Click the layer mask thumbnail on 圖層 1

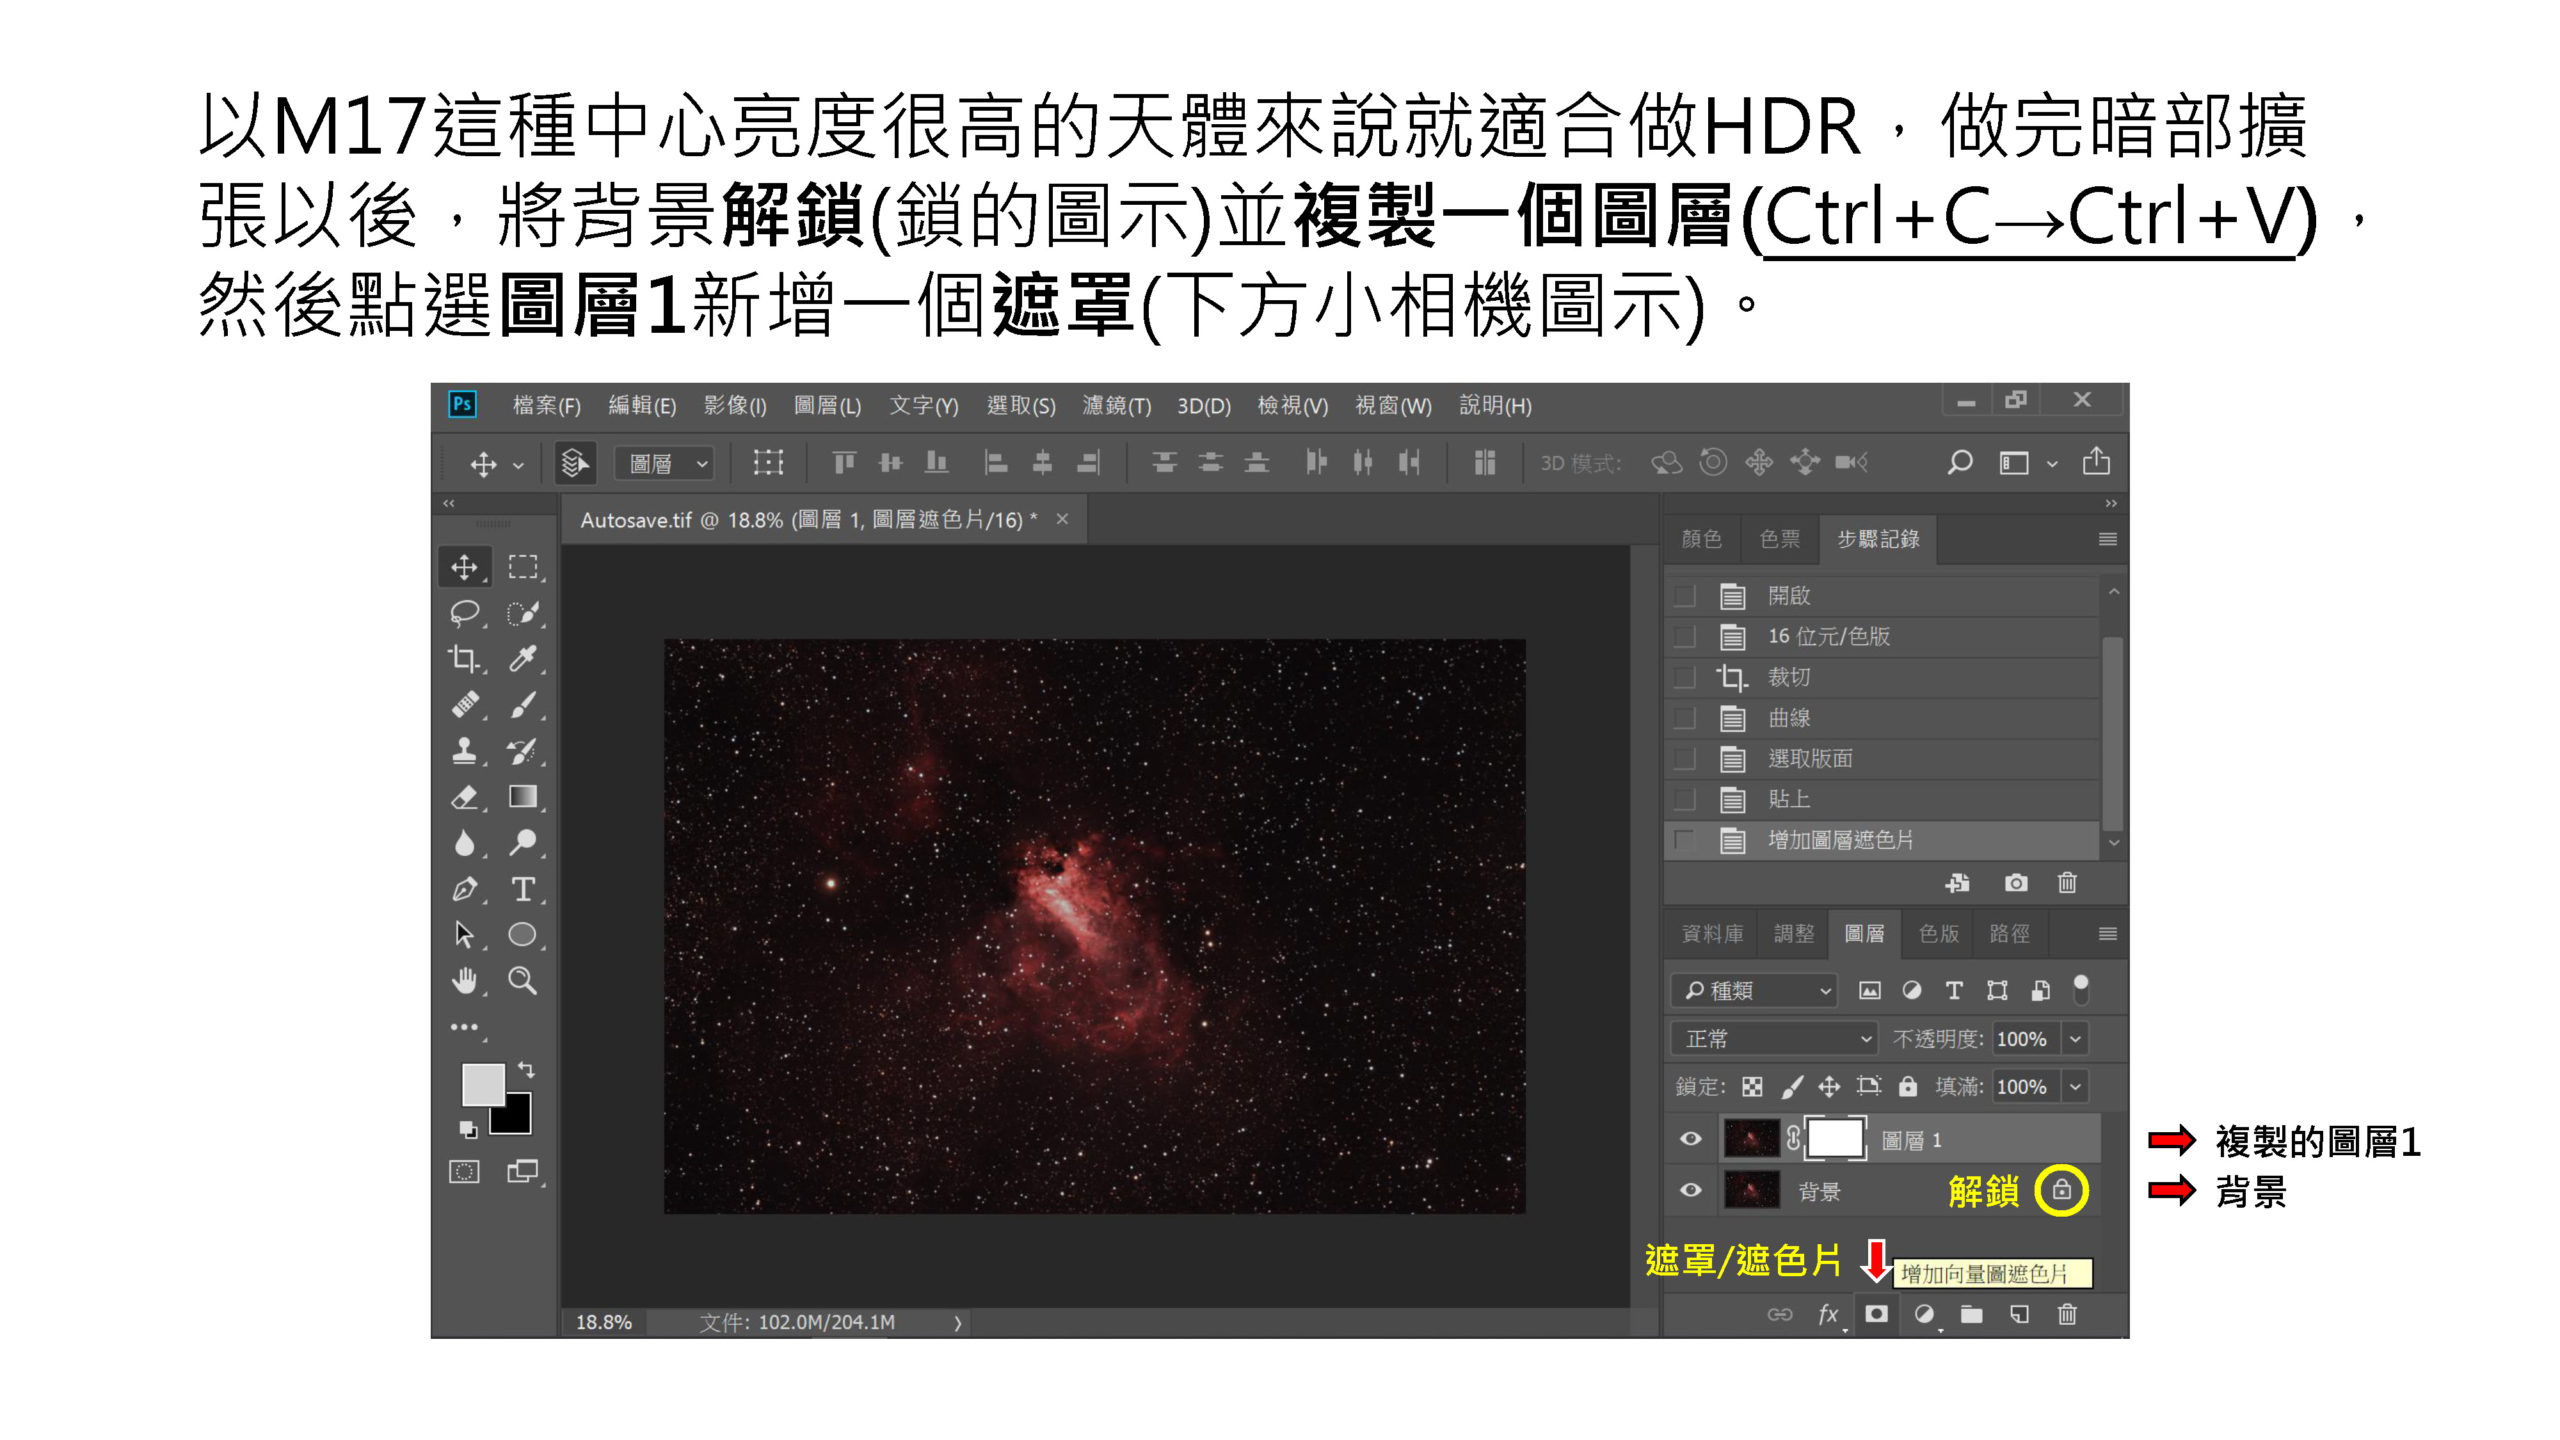point(1836,1137)
